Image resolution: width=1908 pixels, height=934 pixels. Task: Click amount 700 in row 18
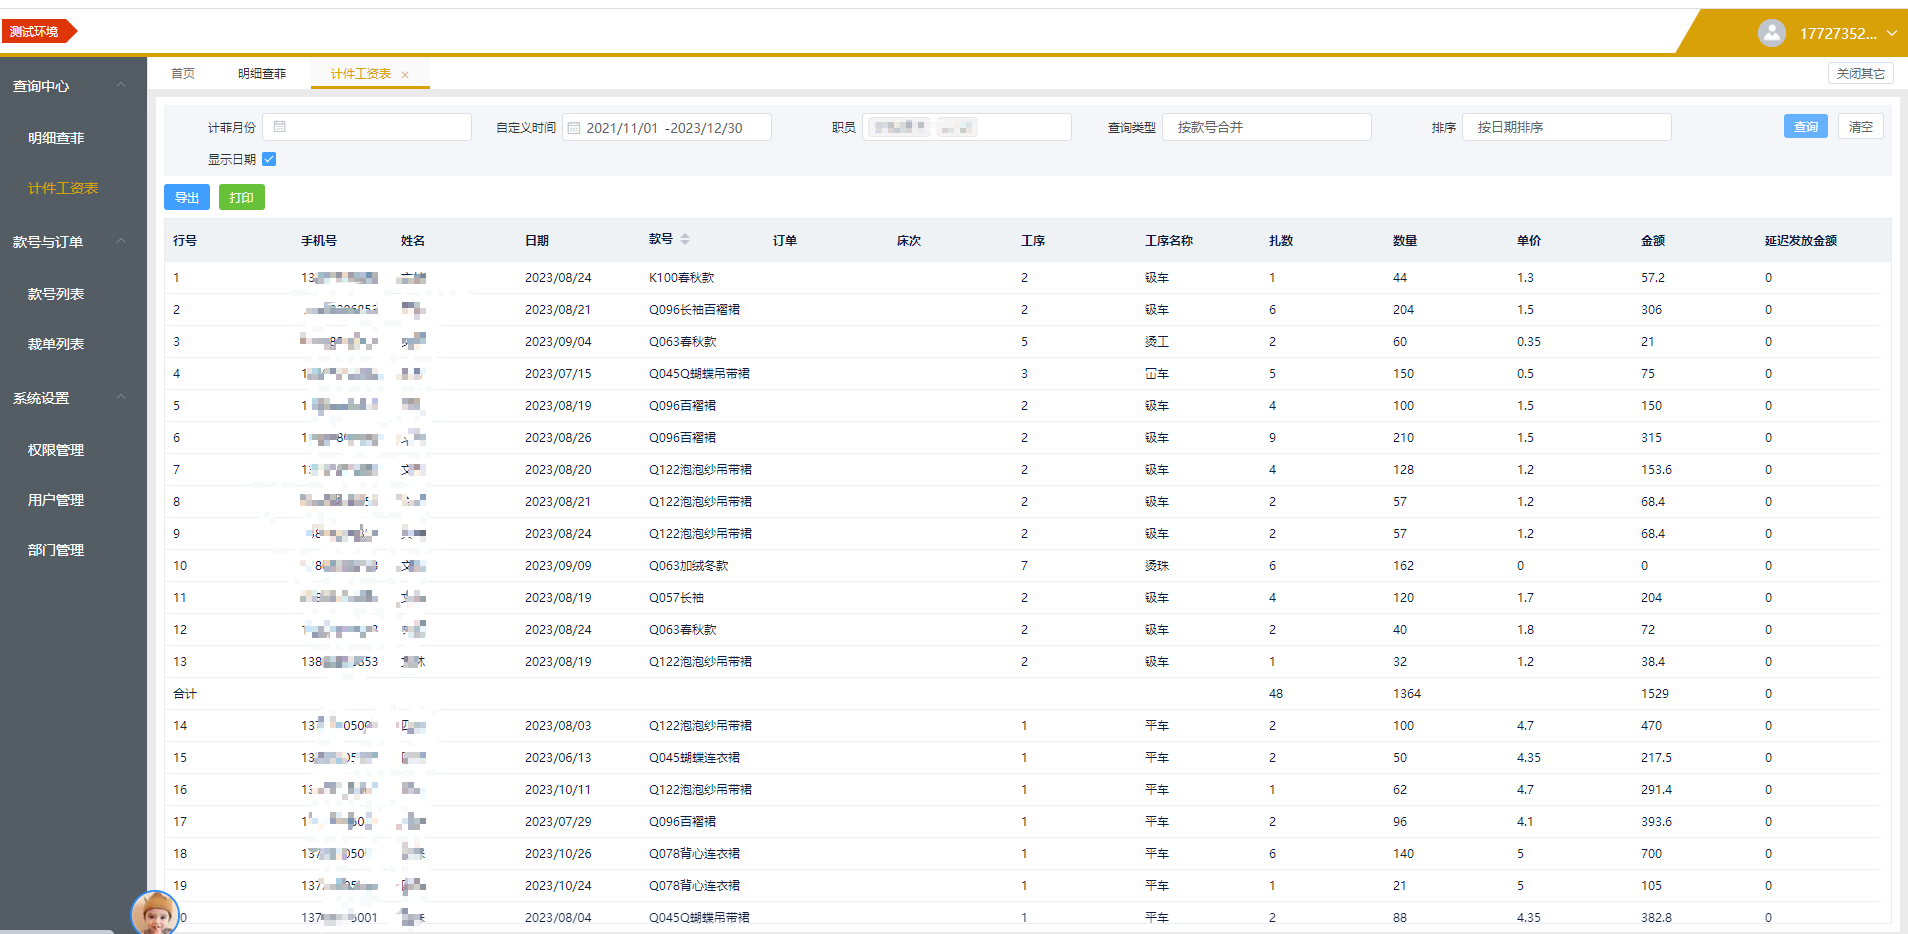1651,854
